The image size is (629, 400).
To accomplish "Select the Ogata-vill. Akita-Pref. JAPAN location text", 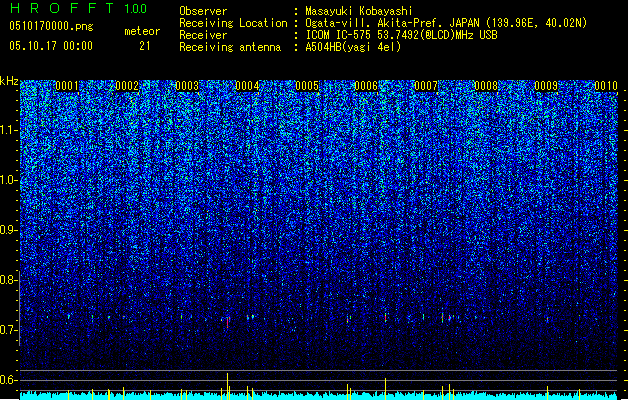I will (446, 23).
